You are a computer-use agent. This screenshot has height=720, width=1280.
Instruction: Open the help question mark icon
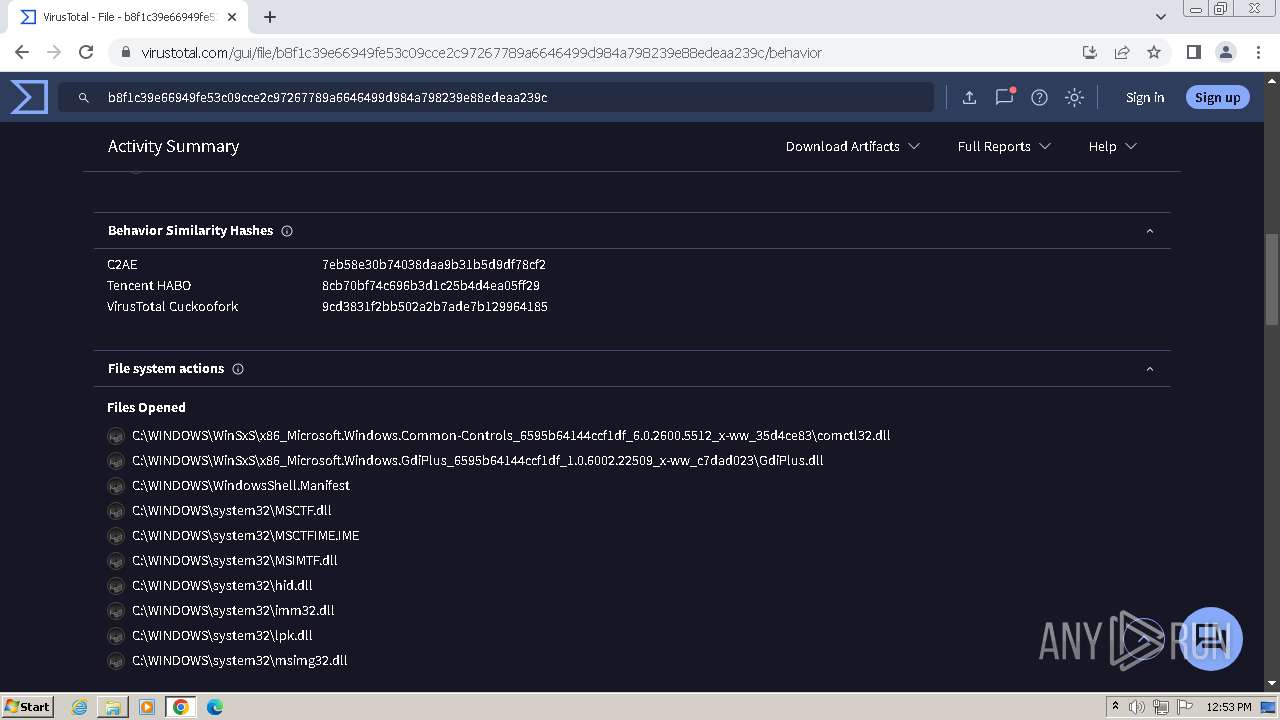tap(1039, 97)
